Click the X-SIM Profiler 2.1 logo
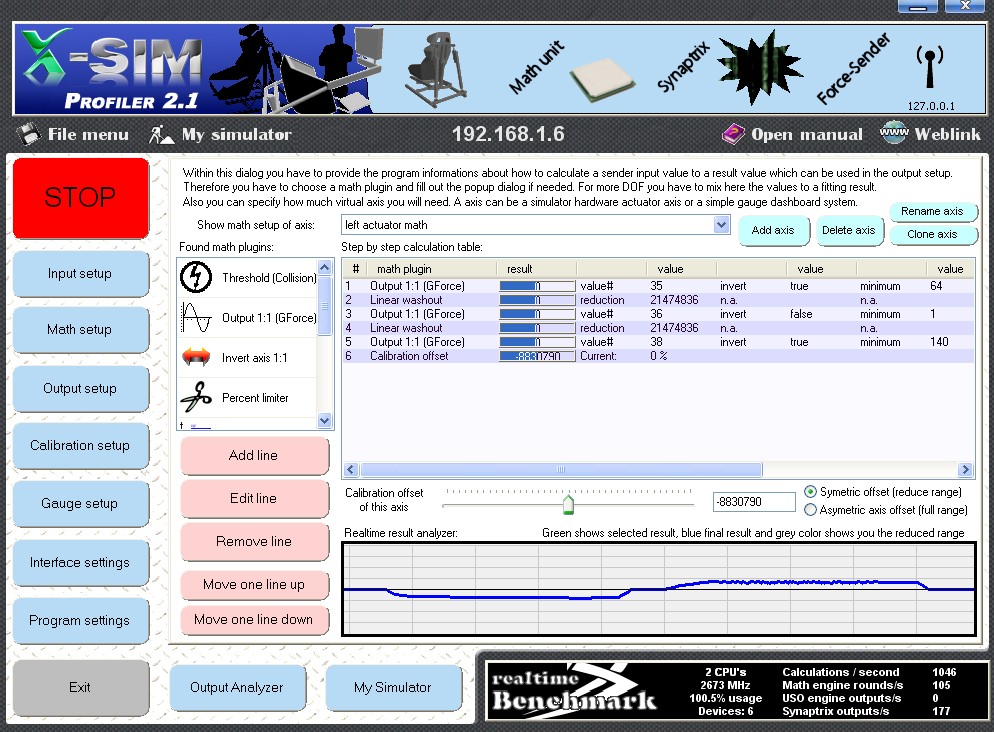The width and height of the screenshot is (994, 732). coord(112,70)
